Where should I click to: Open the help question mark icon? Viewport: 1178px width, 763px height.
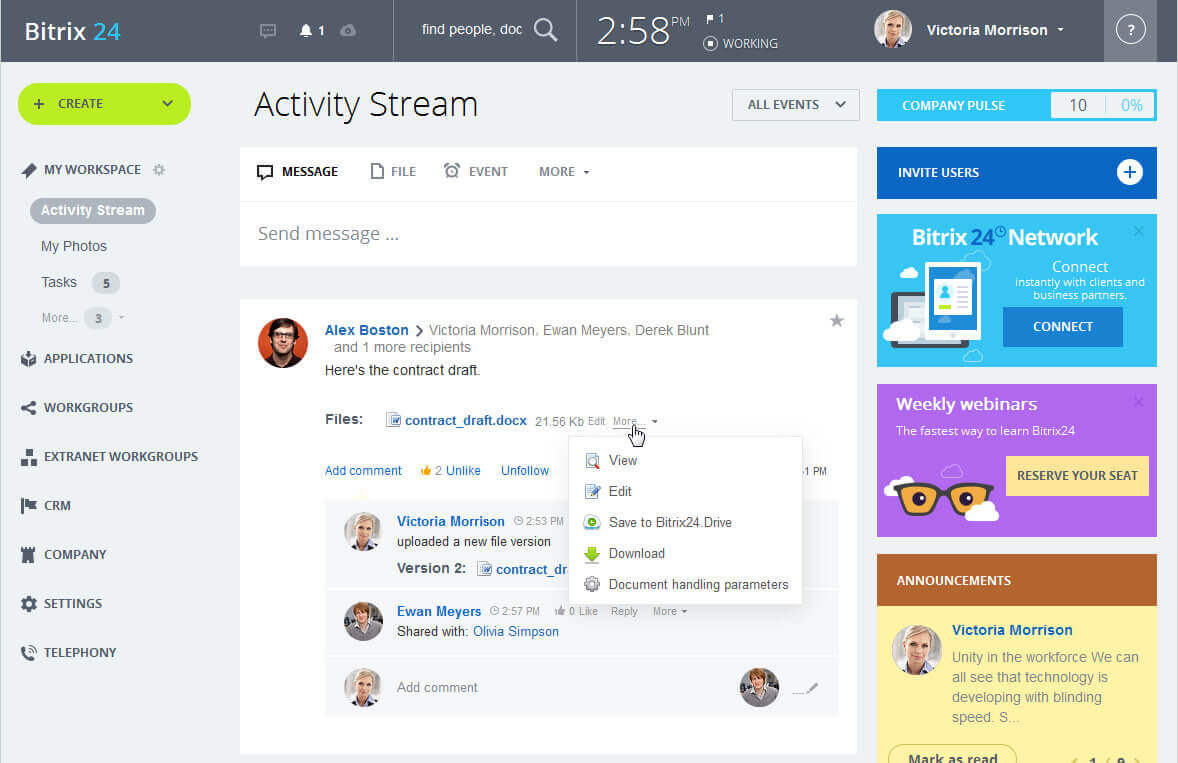(1130, 30)
